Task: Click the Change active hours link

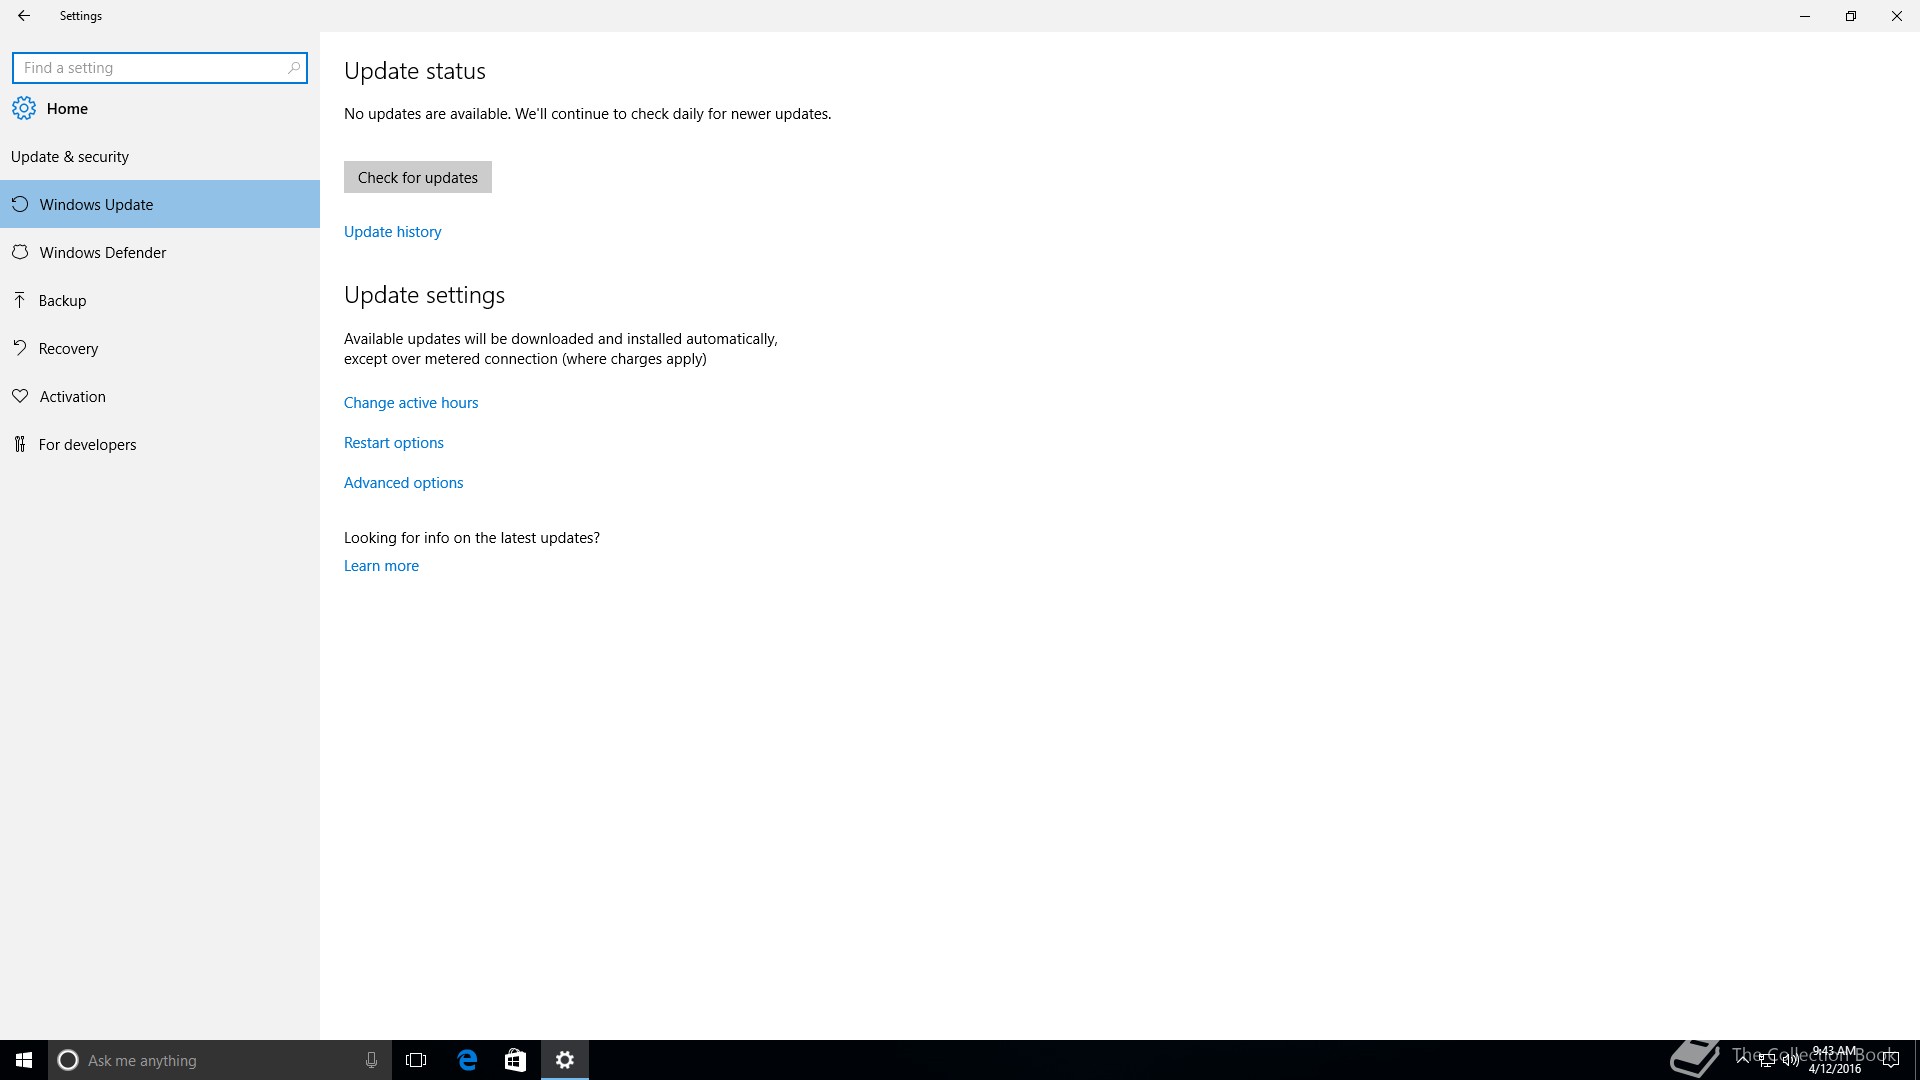Action: pos(411,402)
